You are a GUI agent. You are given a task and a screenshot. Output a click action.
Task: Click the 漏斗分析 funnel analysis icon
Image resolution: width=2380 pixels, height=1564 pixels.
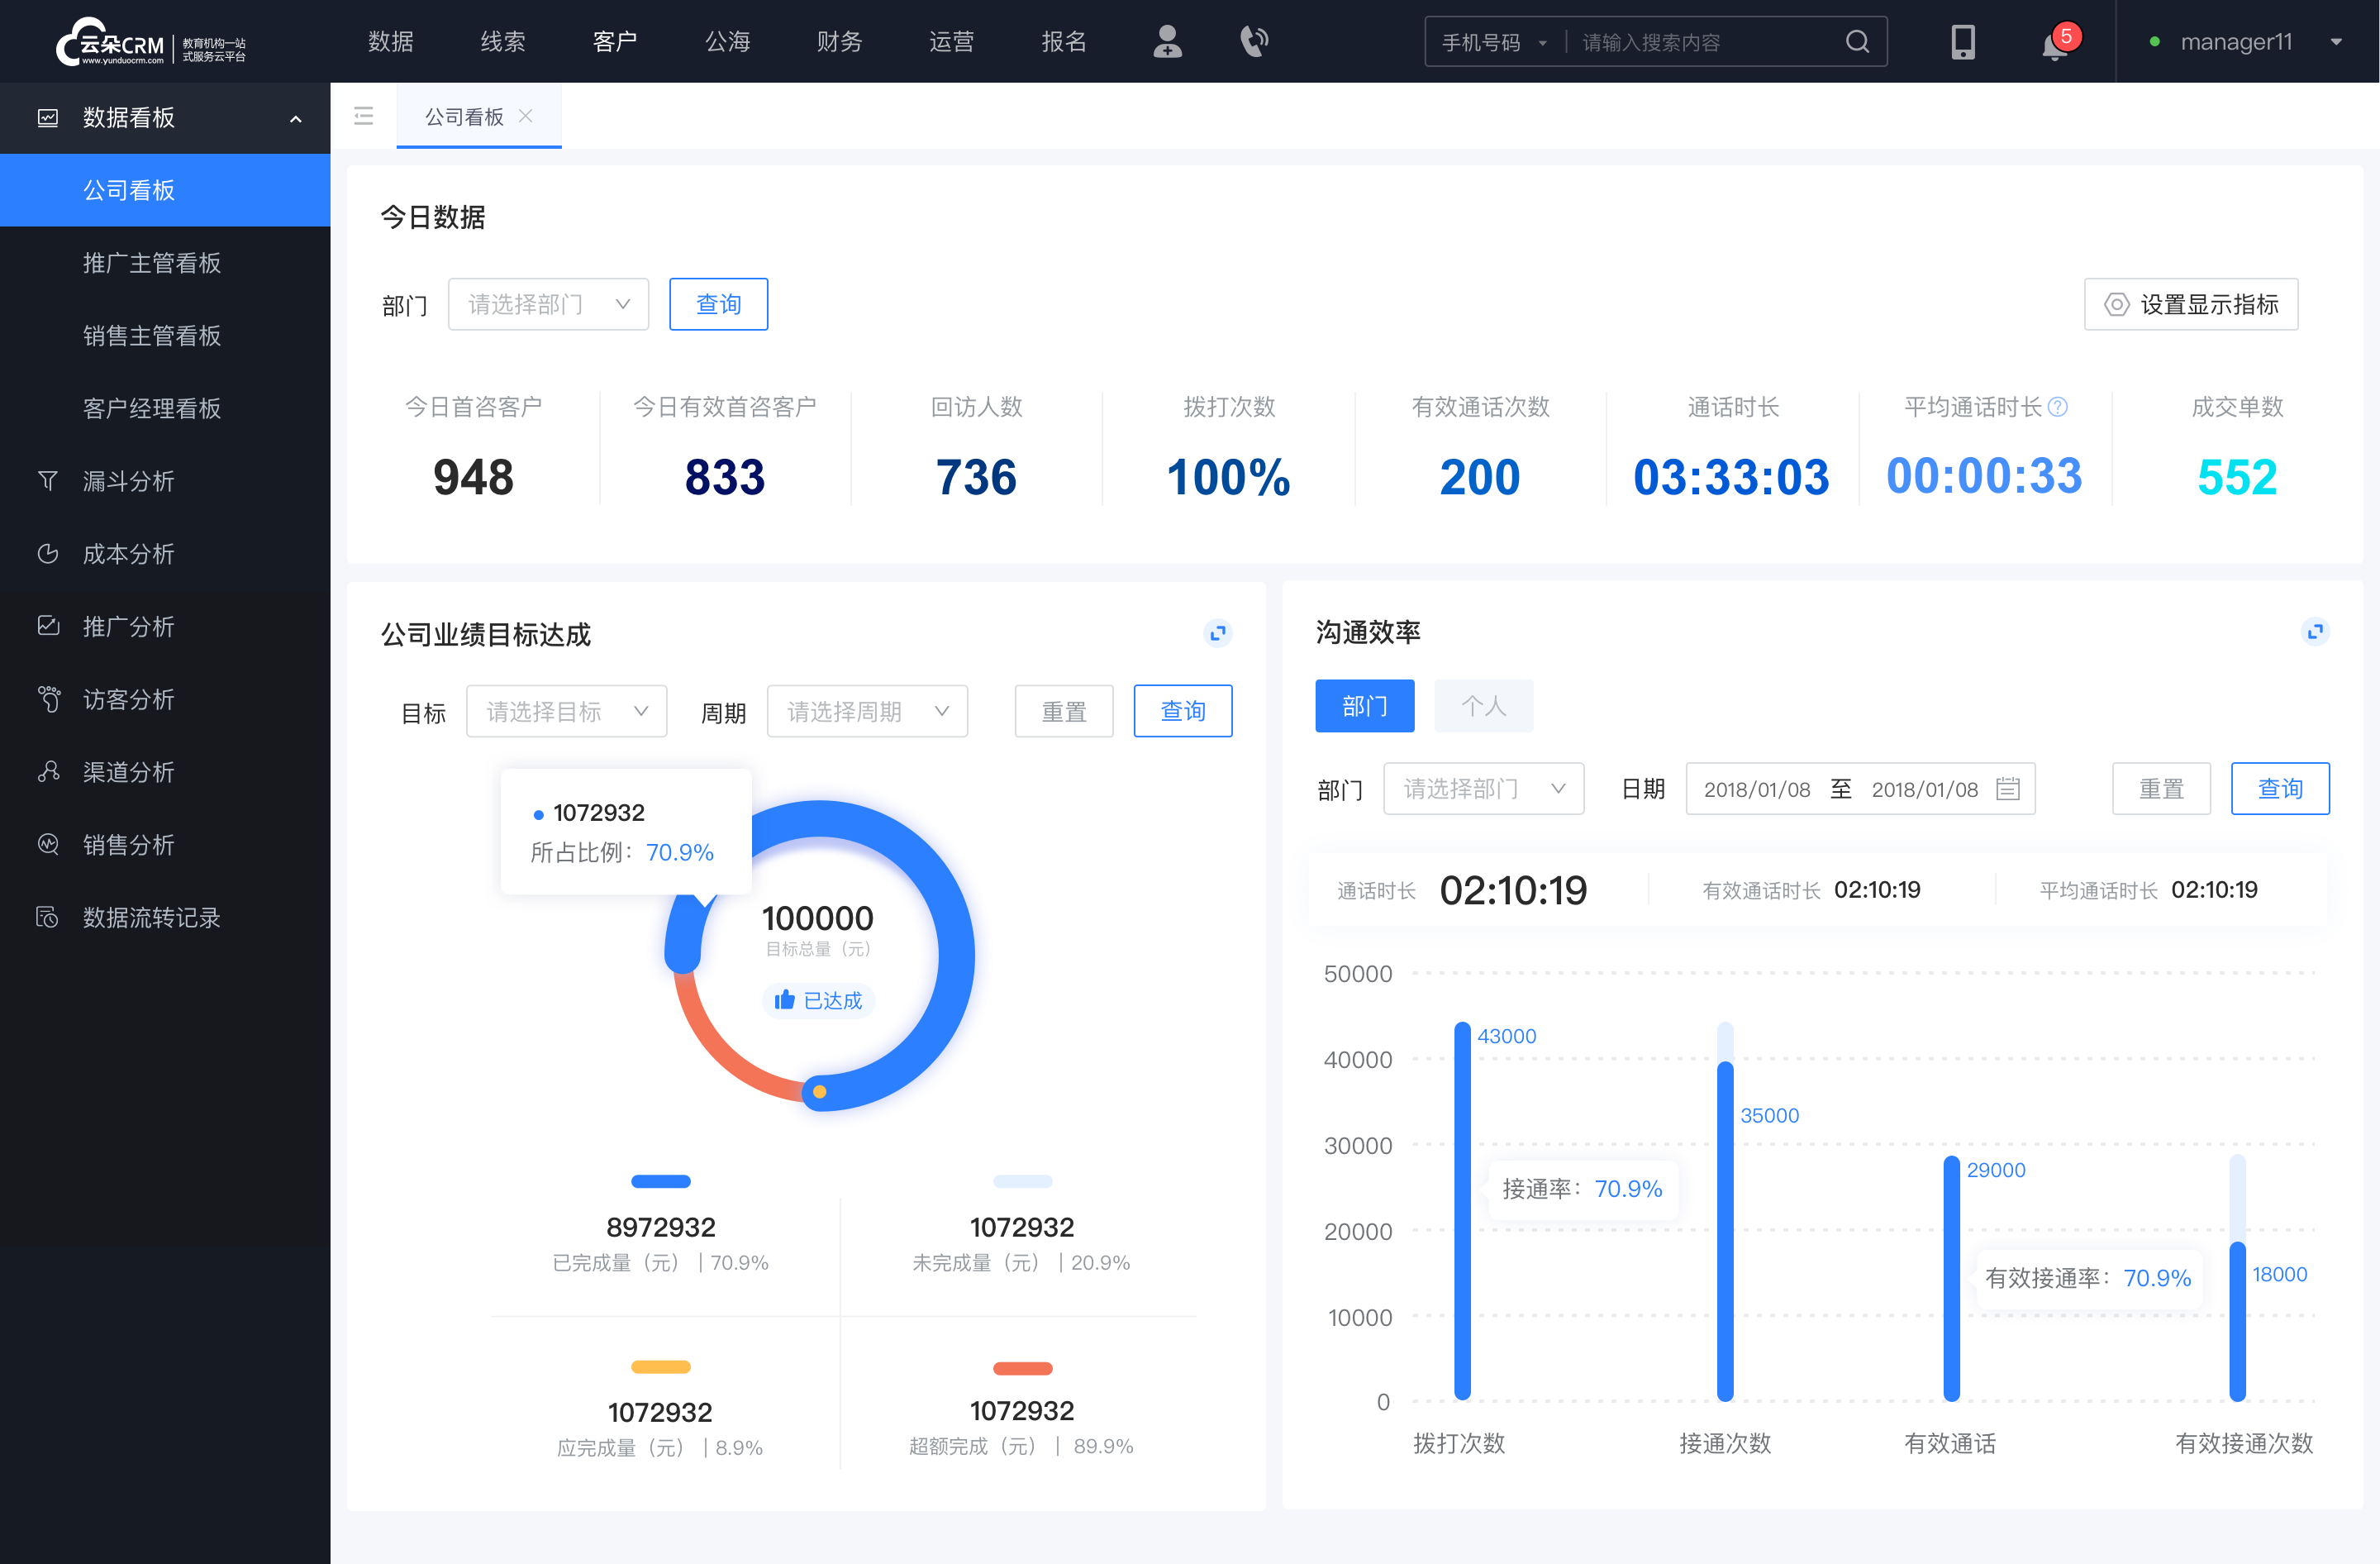point(45,480)
